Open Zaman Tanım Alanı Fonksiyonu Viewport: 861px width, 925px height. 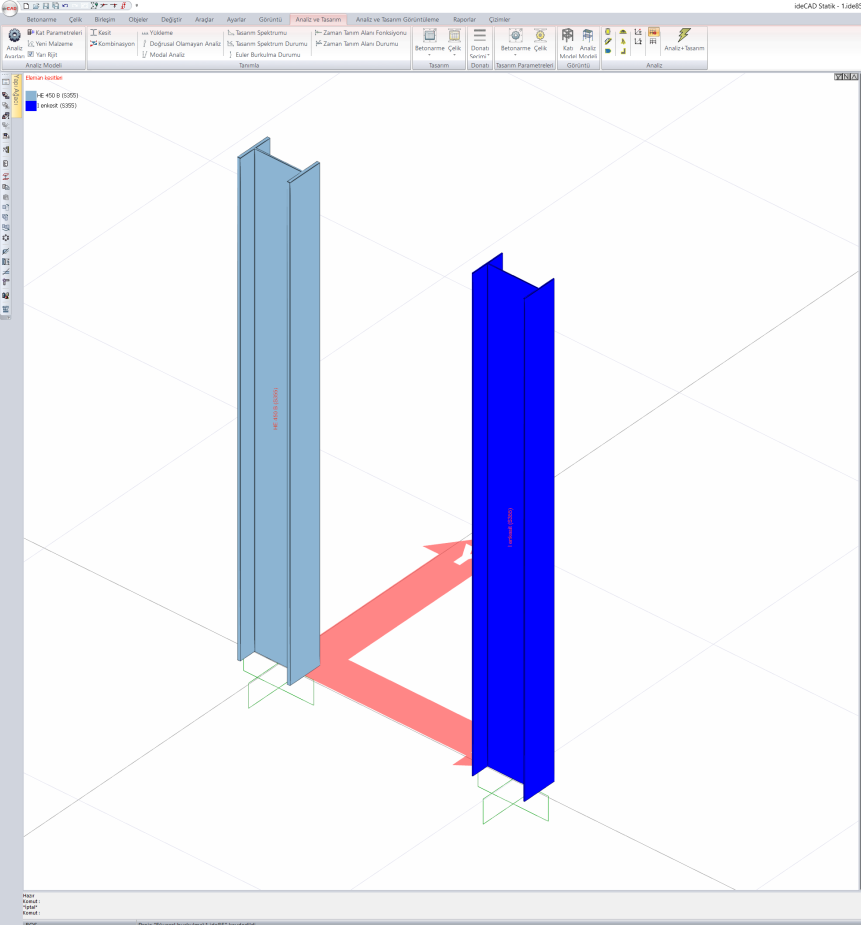(x=360, y=32)
